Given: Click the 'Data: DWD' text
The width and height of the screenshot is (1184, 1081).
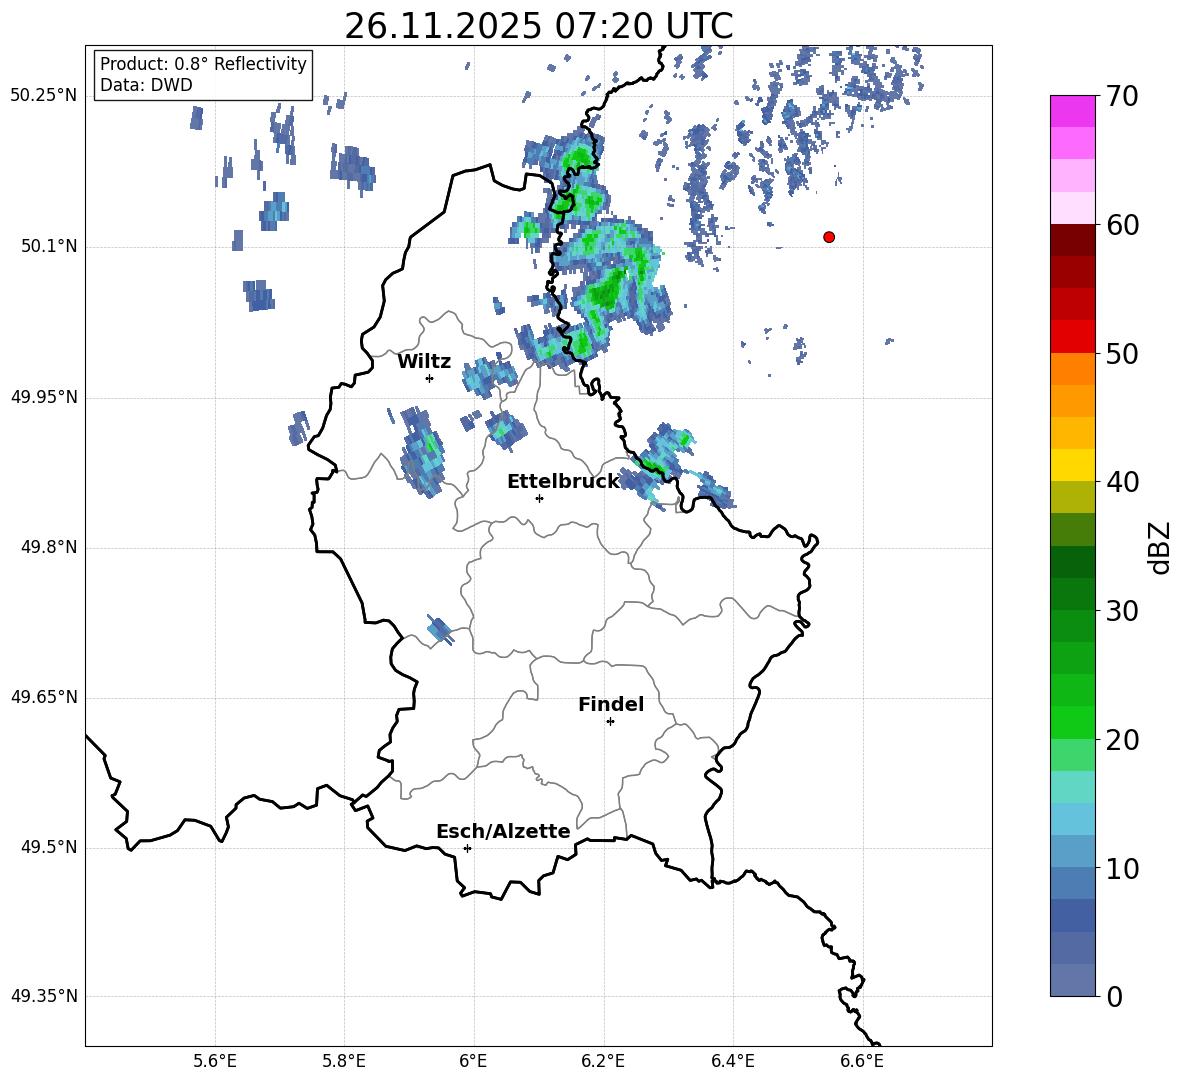Looking at the screenshot, I should pyautogui.click(x=146, y=85).
